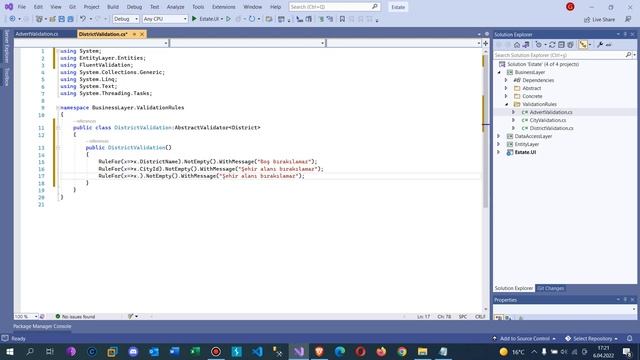640x360 pixels.
Task: Open Package Manager Console tab
Action: click(x=42, y=326)
